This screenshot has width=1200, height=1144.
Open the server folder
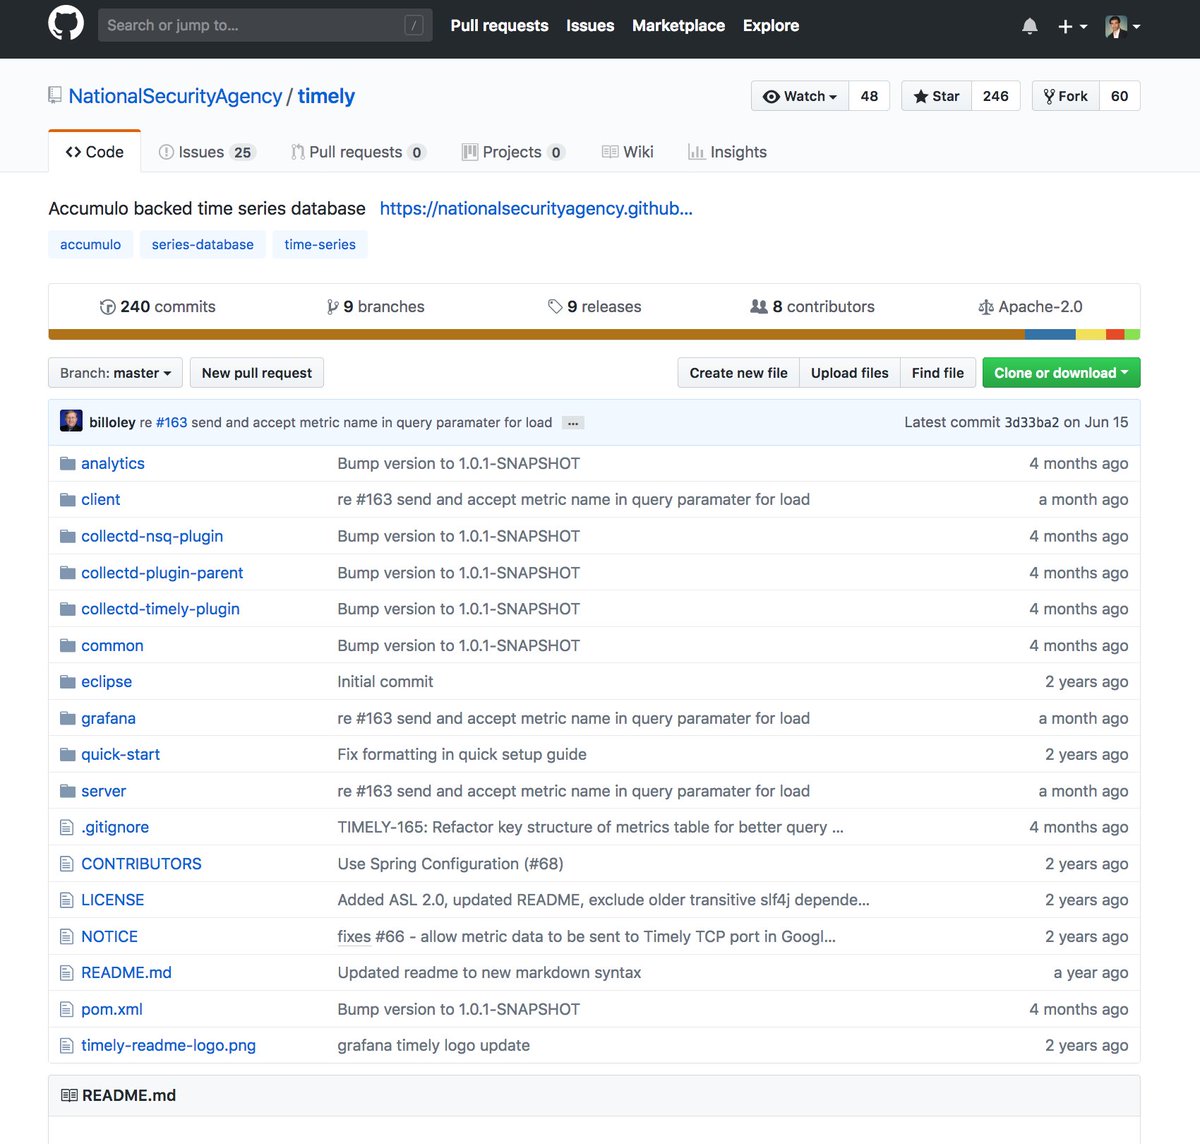point(103,791)
